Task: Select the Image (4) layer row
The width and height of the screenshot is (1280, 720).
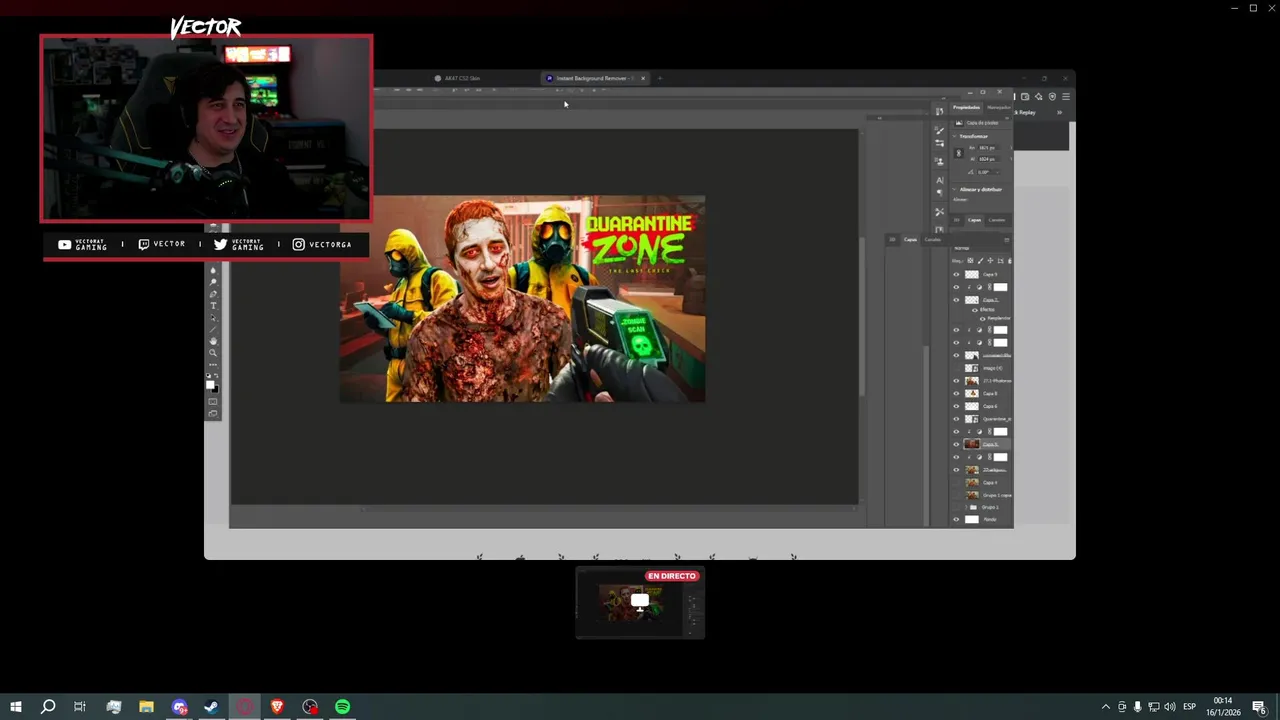Action: point(980,368)
